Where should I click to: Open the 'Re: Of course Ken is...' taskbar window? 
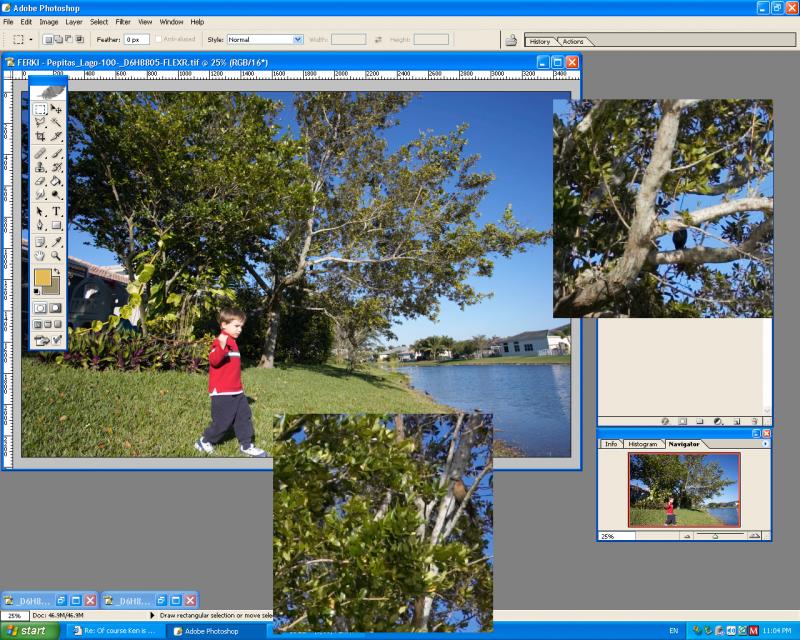(115, 631)
